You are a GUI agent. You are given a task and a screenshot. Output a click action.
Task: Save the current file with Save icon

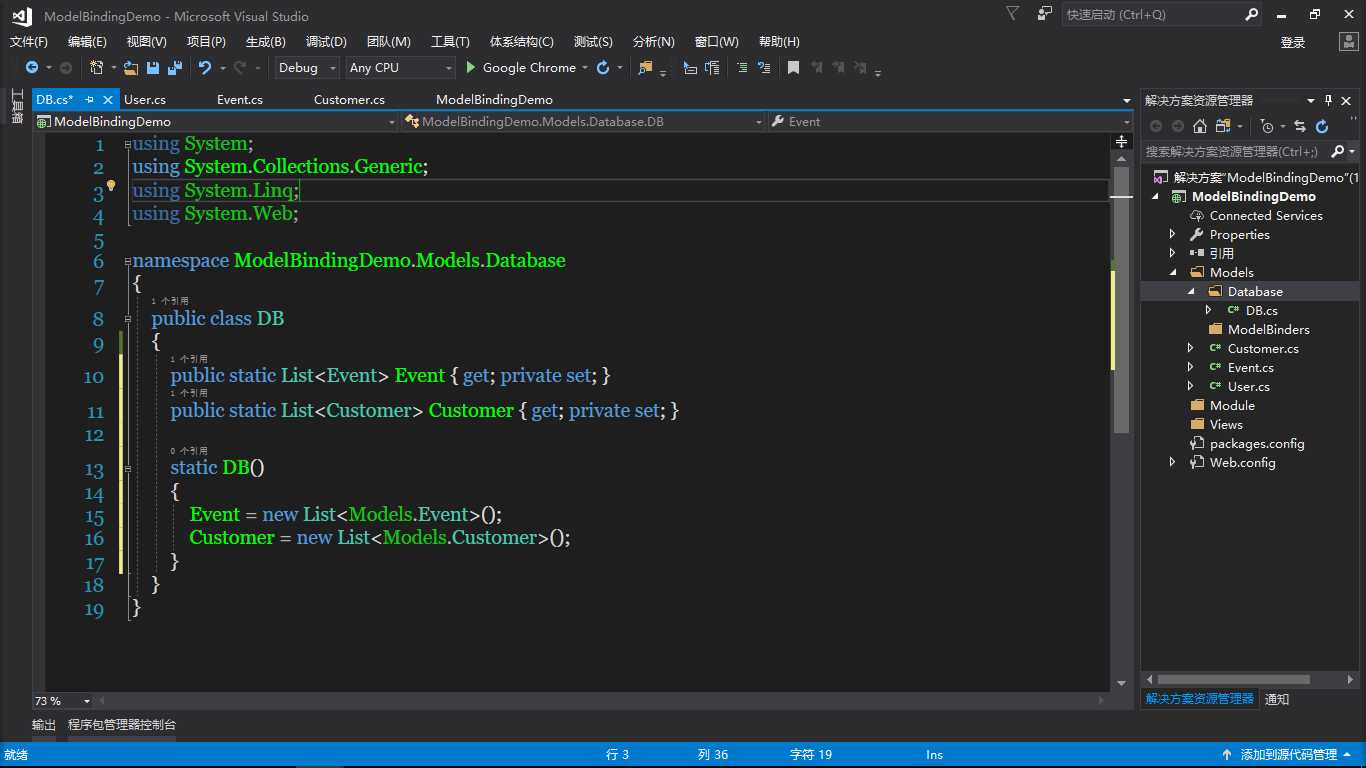153,68
